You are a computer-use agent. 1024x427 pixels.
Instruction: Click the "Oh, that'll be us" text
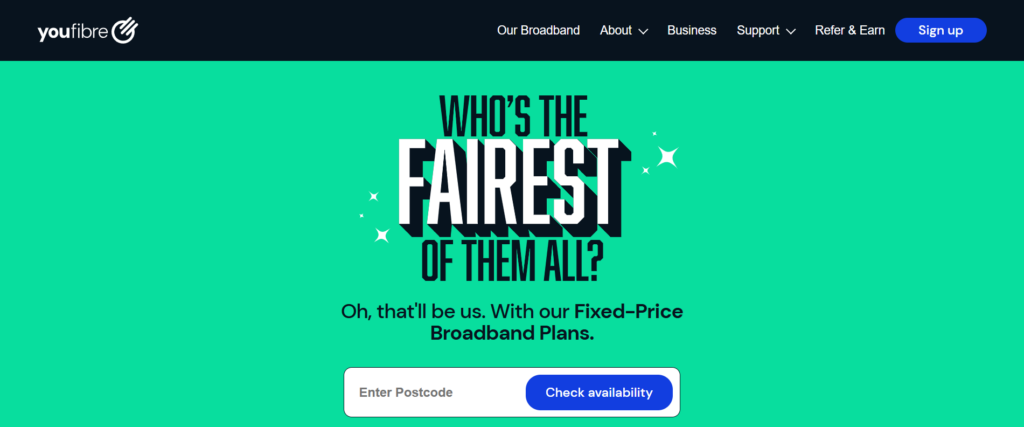(x=419, y=311)
